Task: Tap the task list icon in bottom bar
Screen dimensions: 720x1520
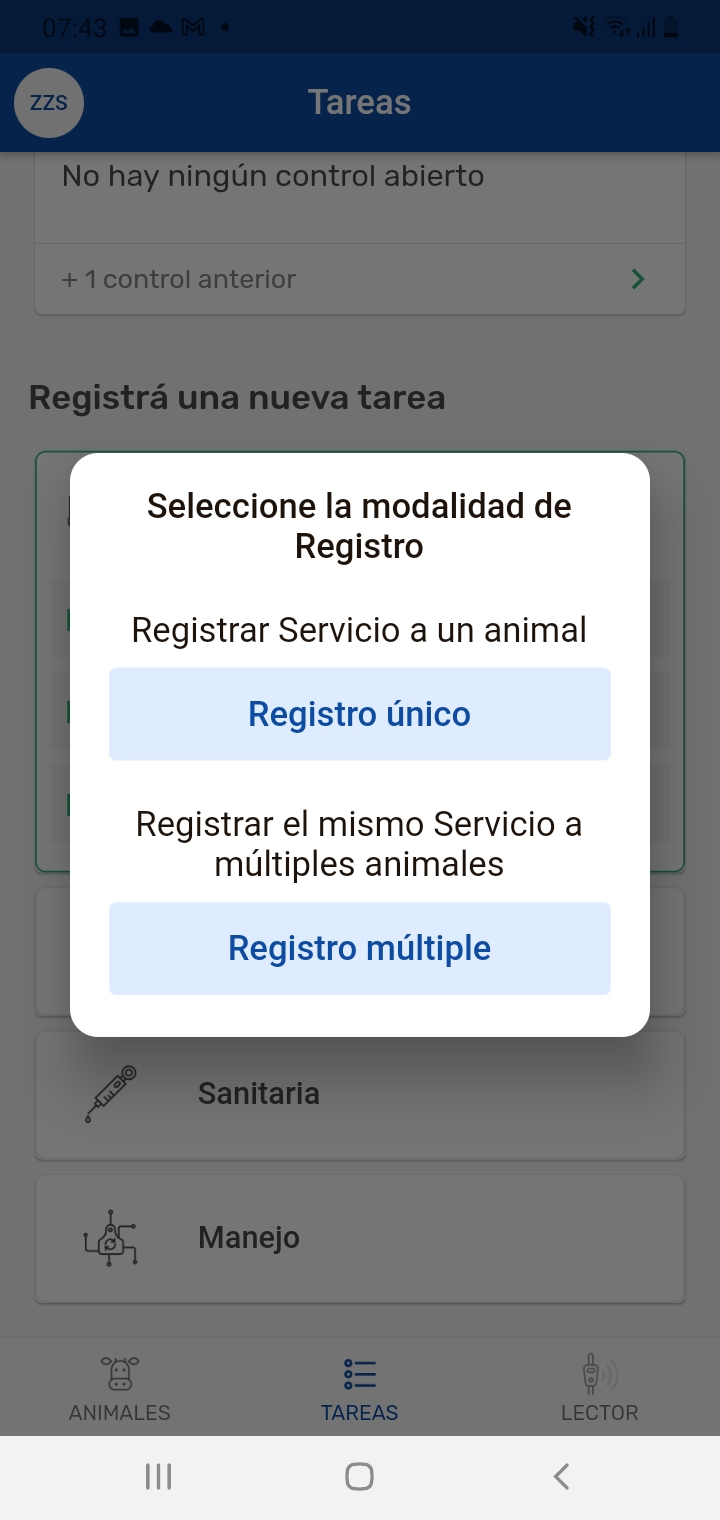Action: click(359, 1374)
